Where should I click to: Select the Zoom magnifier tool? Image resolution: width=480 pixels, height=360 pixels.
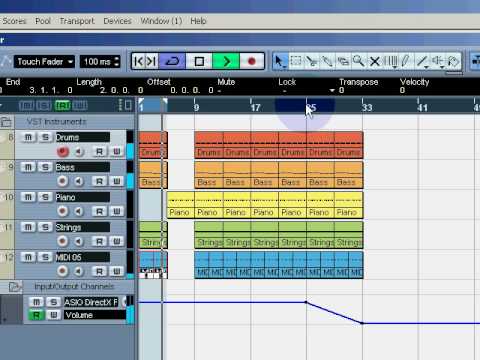[359, 61]
